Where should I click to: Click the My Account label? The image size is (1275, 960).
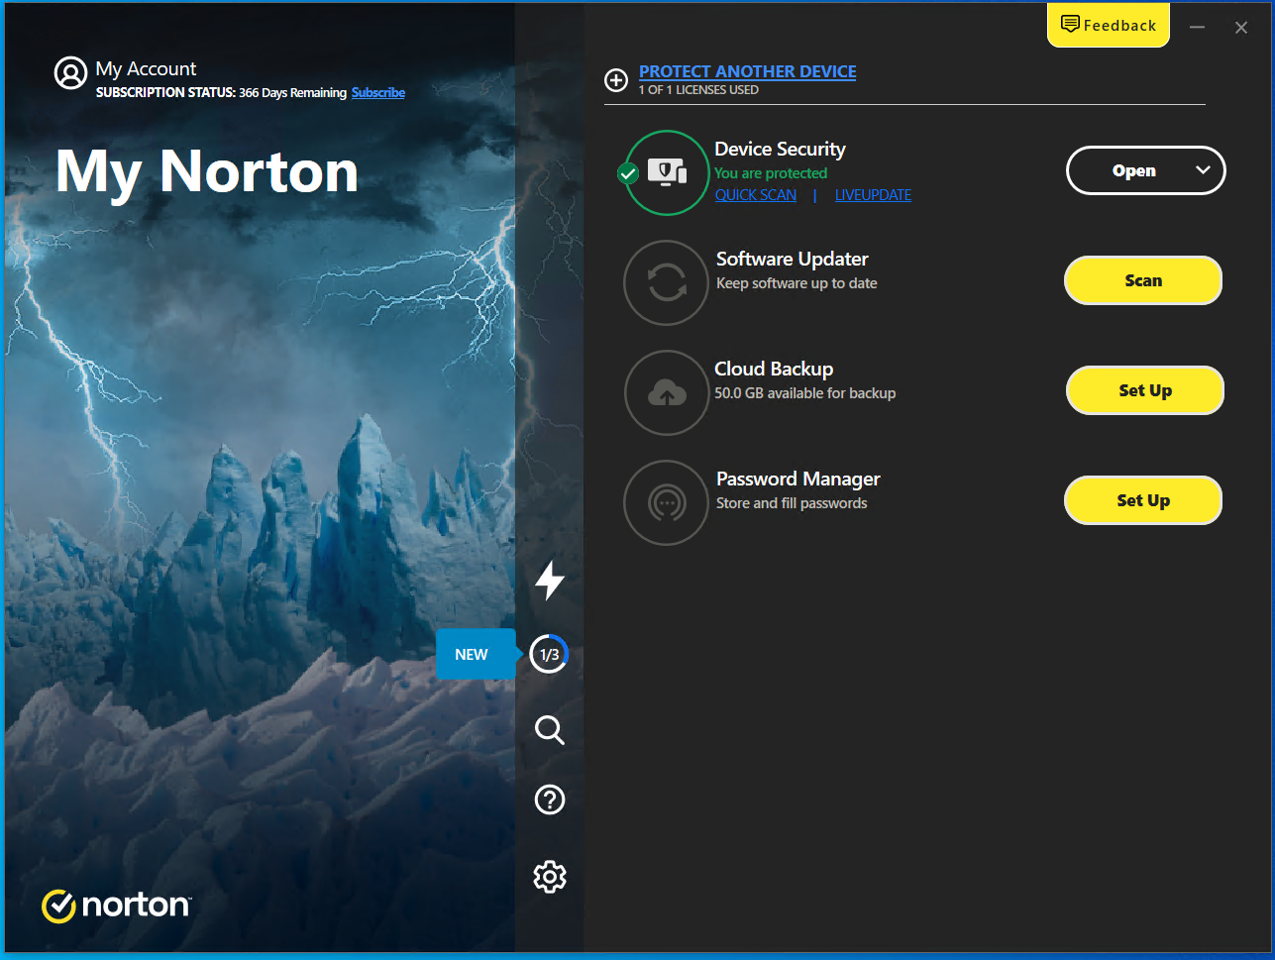pos(146,69)
